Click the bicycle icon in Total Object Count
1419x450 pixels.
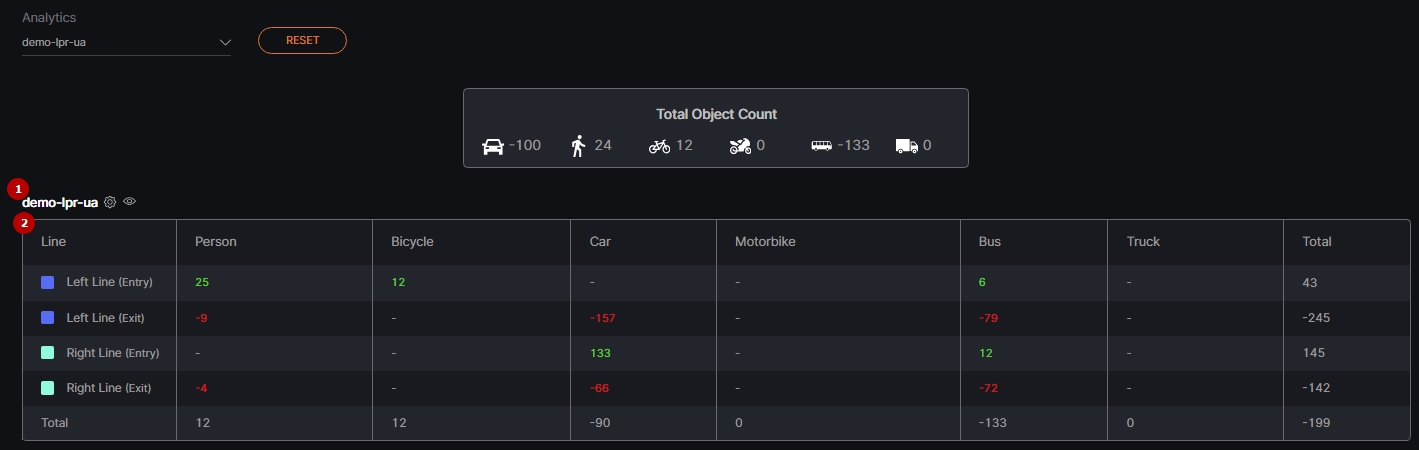(659, 146)
